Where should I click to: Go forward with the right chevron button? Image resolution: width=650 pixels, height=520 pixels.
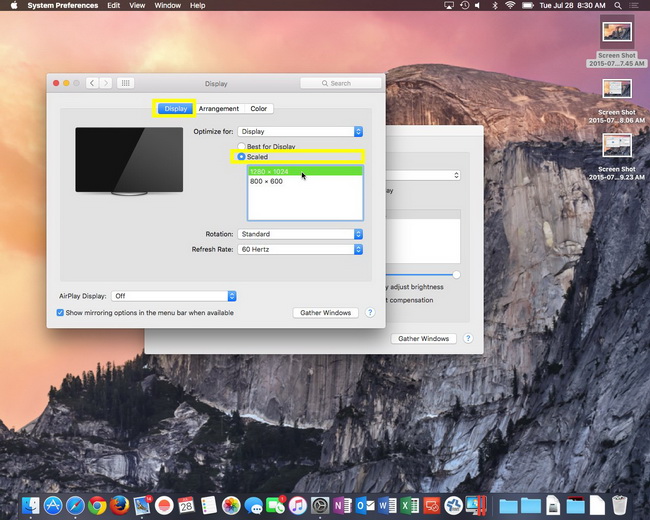click(106, 83)
